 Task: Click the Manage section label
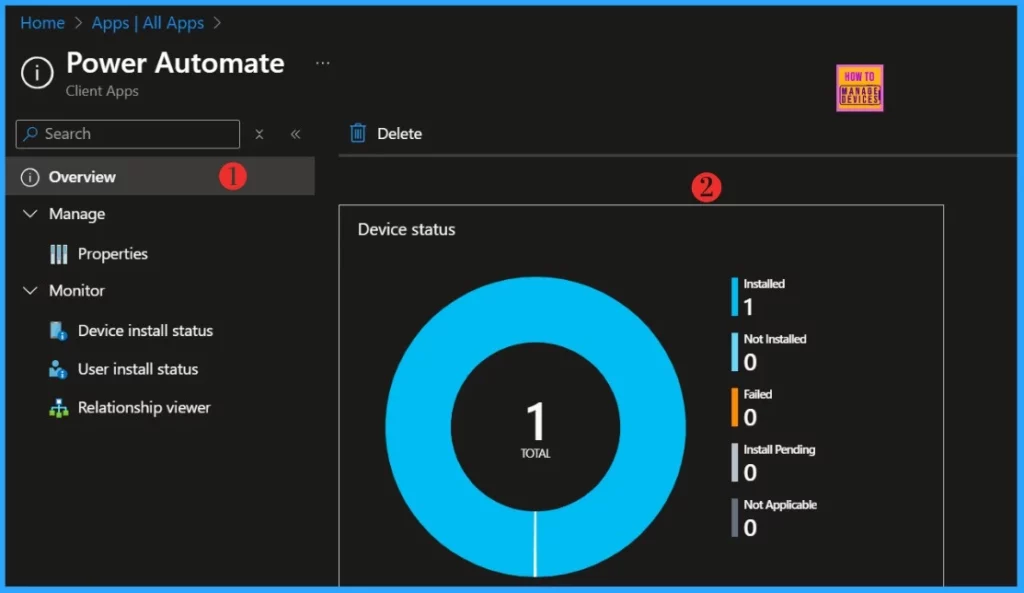(x=77, y=214)
